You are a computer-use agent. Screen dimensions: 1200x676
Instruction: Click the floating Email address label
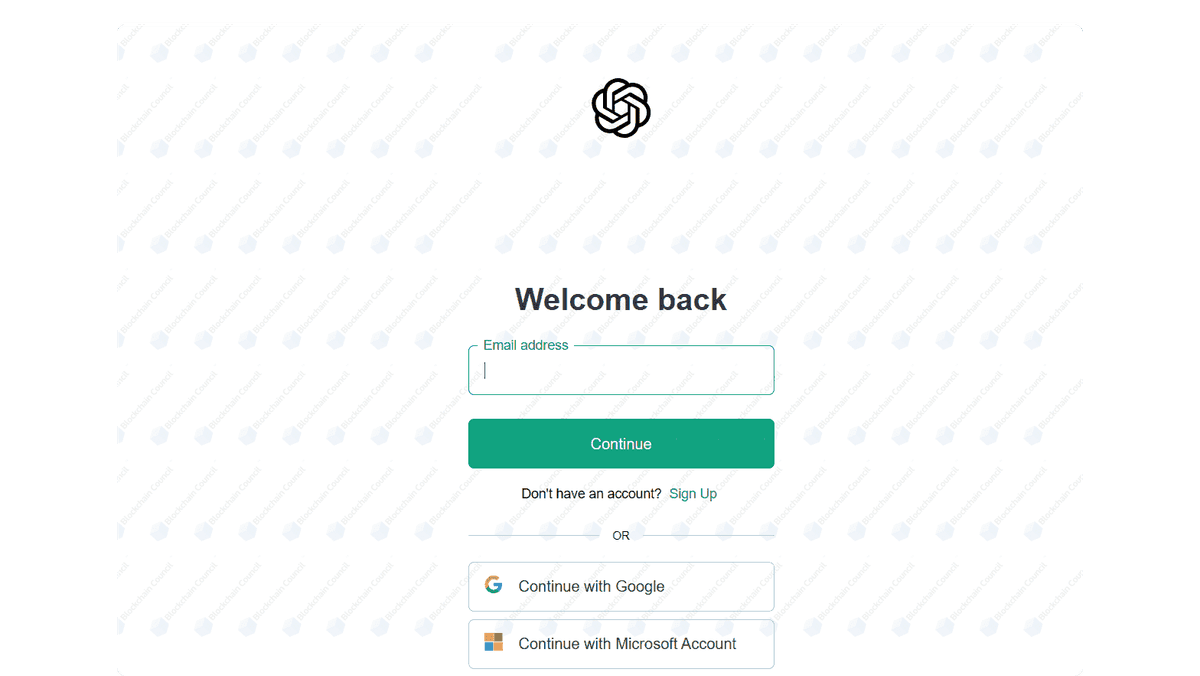(526, 345)
